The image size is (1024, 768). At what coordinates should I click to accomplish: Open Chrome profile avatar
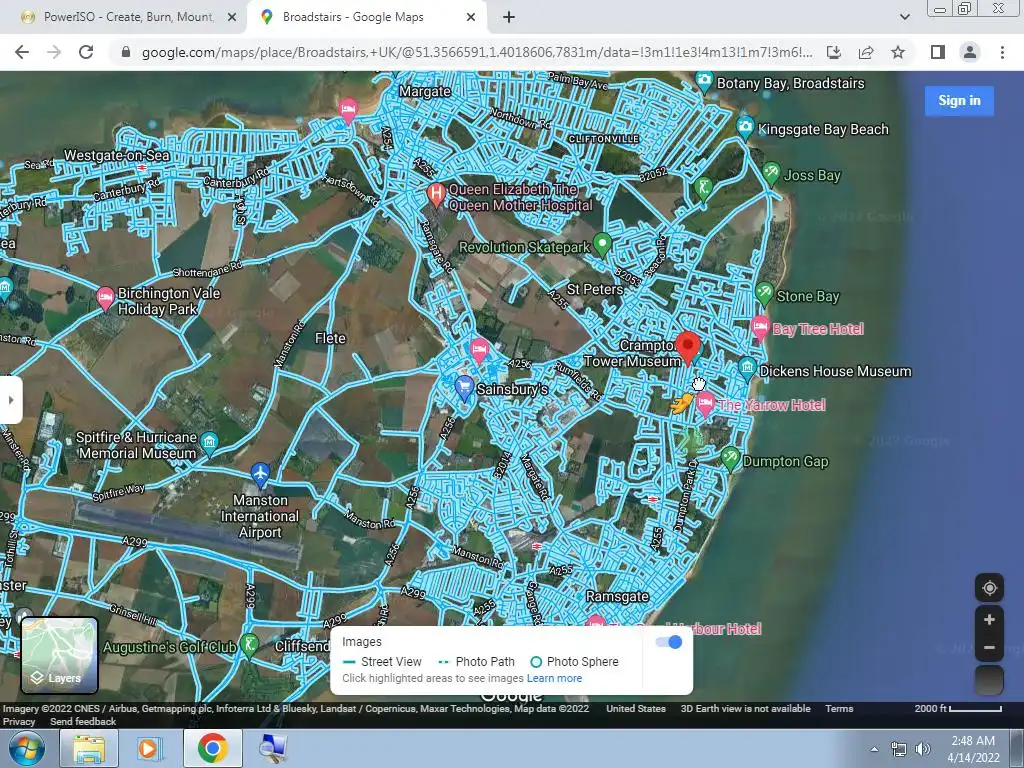coord(970,52)
